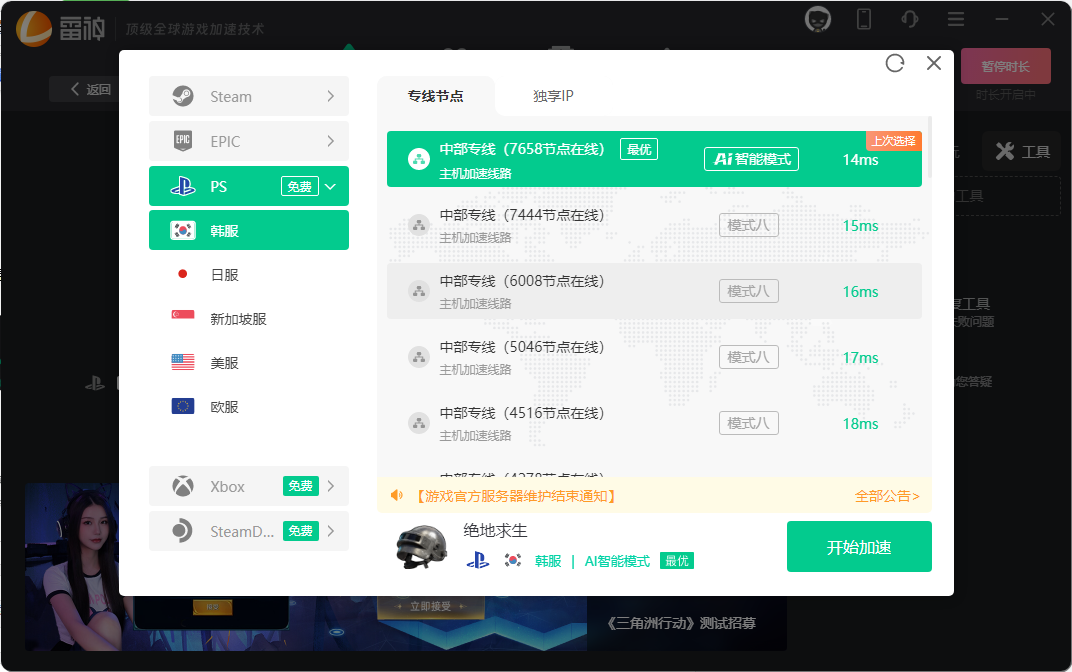Switch to the 独享IP tab
Screen dimensions: 1072x672
click(x=553, y=96)
